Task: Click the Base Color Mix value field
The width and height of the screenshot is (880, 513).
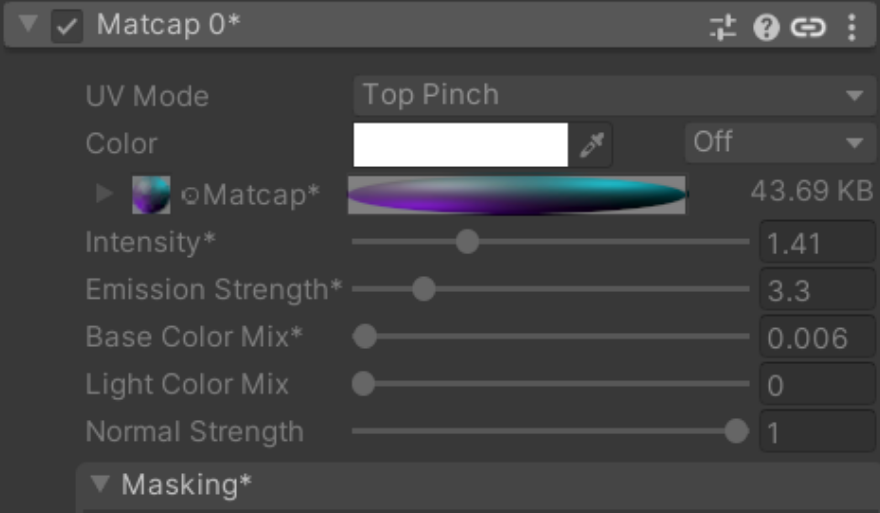Action: pos(817,337)
